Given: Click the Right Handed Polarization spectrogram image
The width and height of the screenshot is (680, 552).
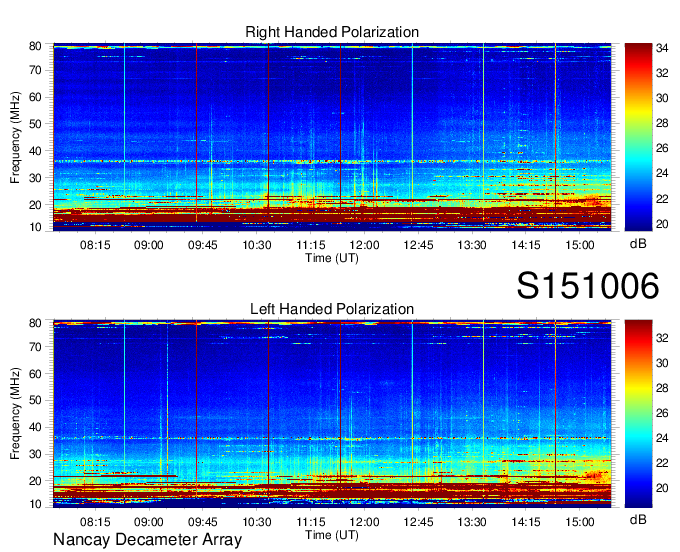Looking at the screenshot, I should 332,137.
